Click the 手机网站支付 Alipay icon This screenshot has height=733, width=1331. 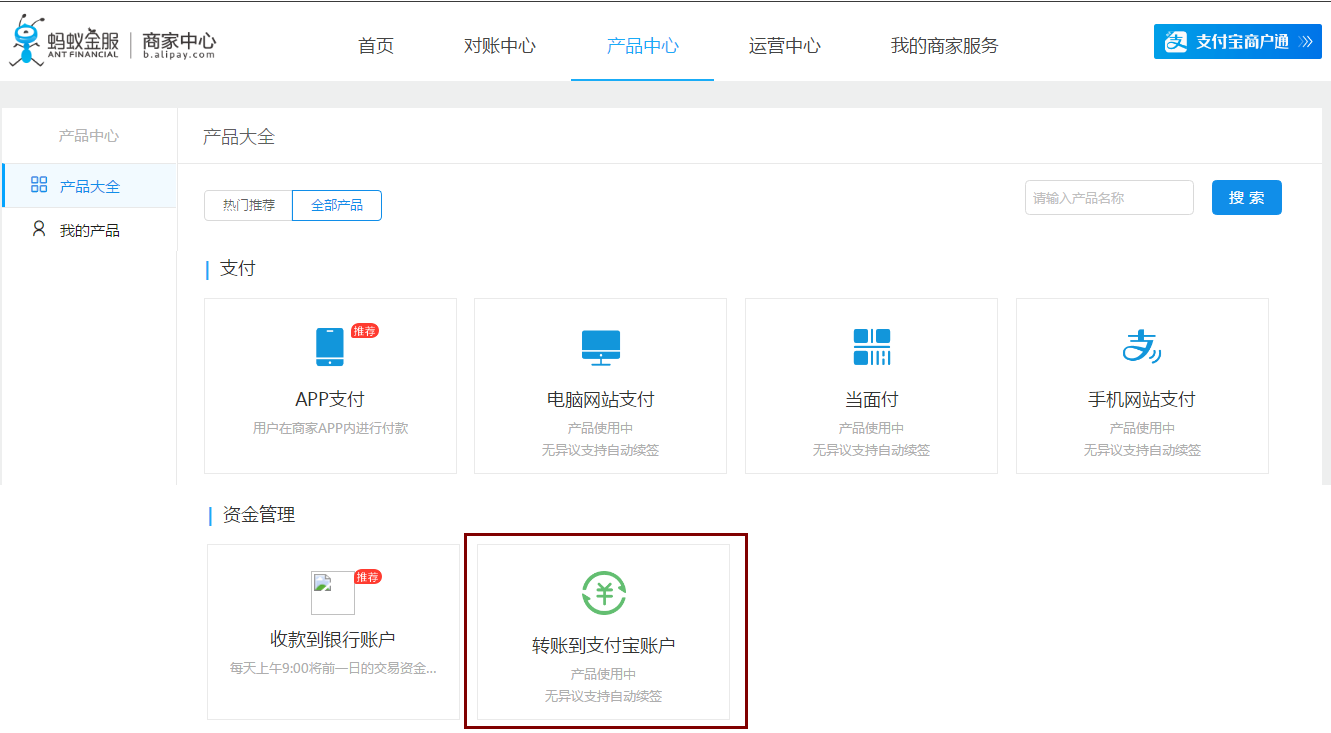[1141, 347]
